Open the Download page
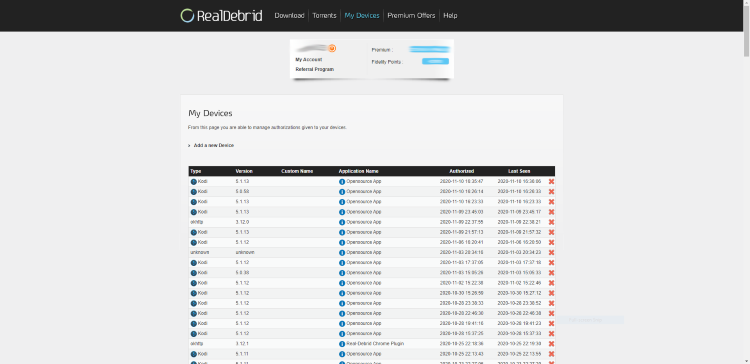 (x=289, y=16)
